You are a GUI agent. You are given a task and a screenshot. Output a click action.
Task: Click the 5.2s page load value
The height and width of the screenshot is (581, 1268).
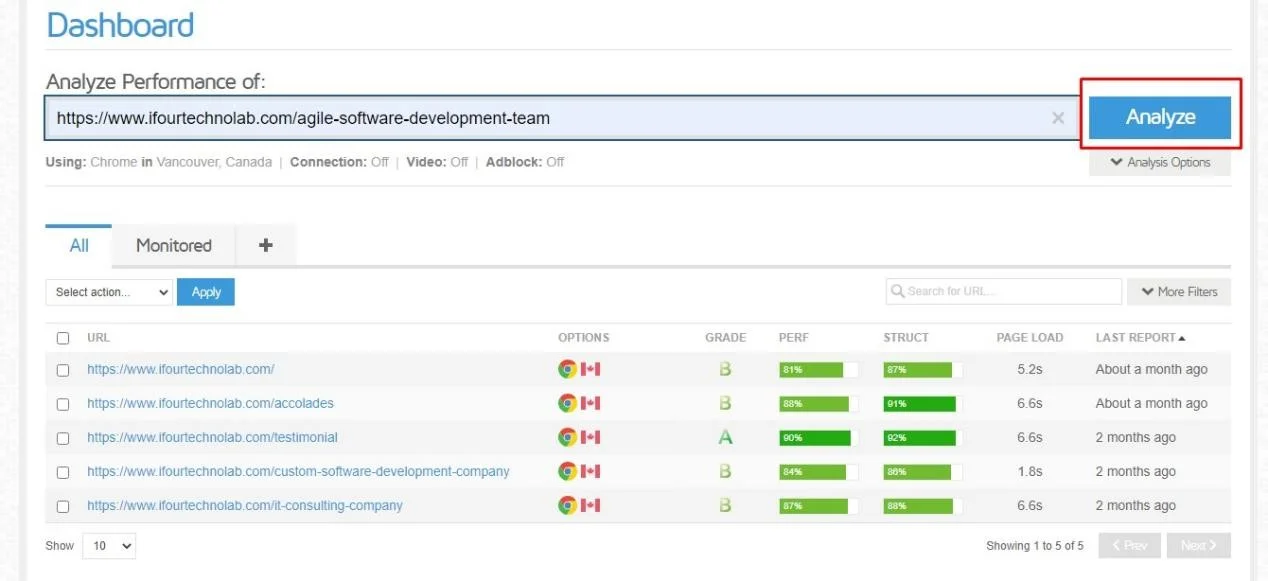coord(1030,369)
